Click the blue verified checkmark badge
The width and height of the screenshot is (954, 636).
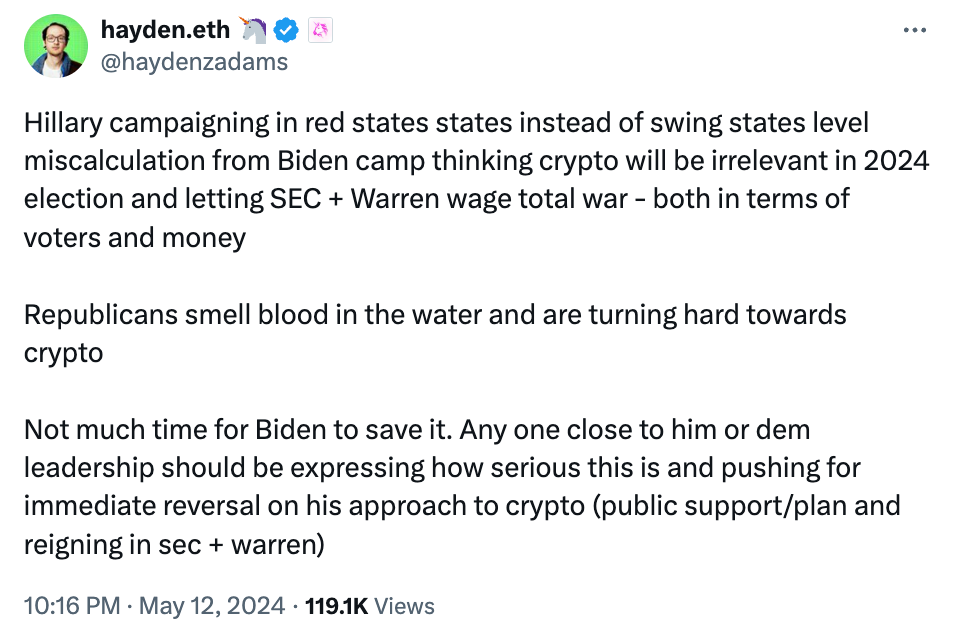click(x=286, y=30)
